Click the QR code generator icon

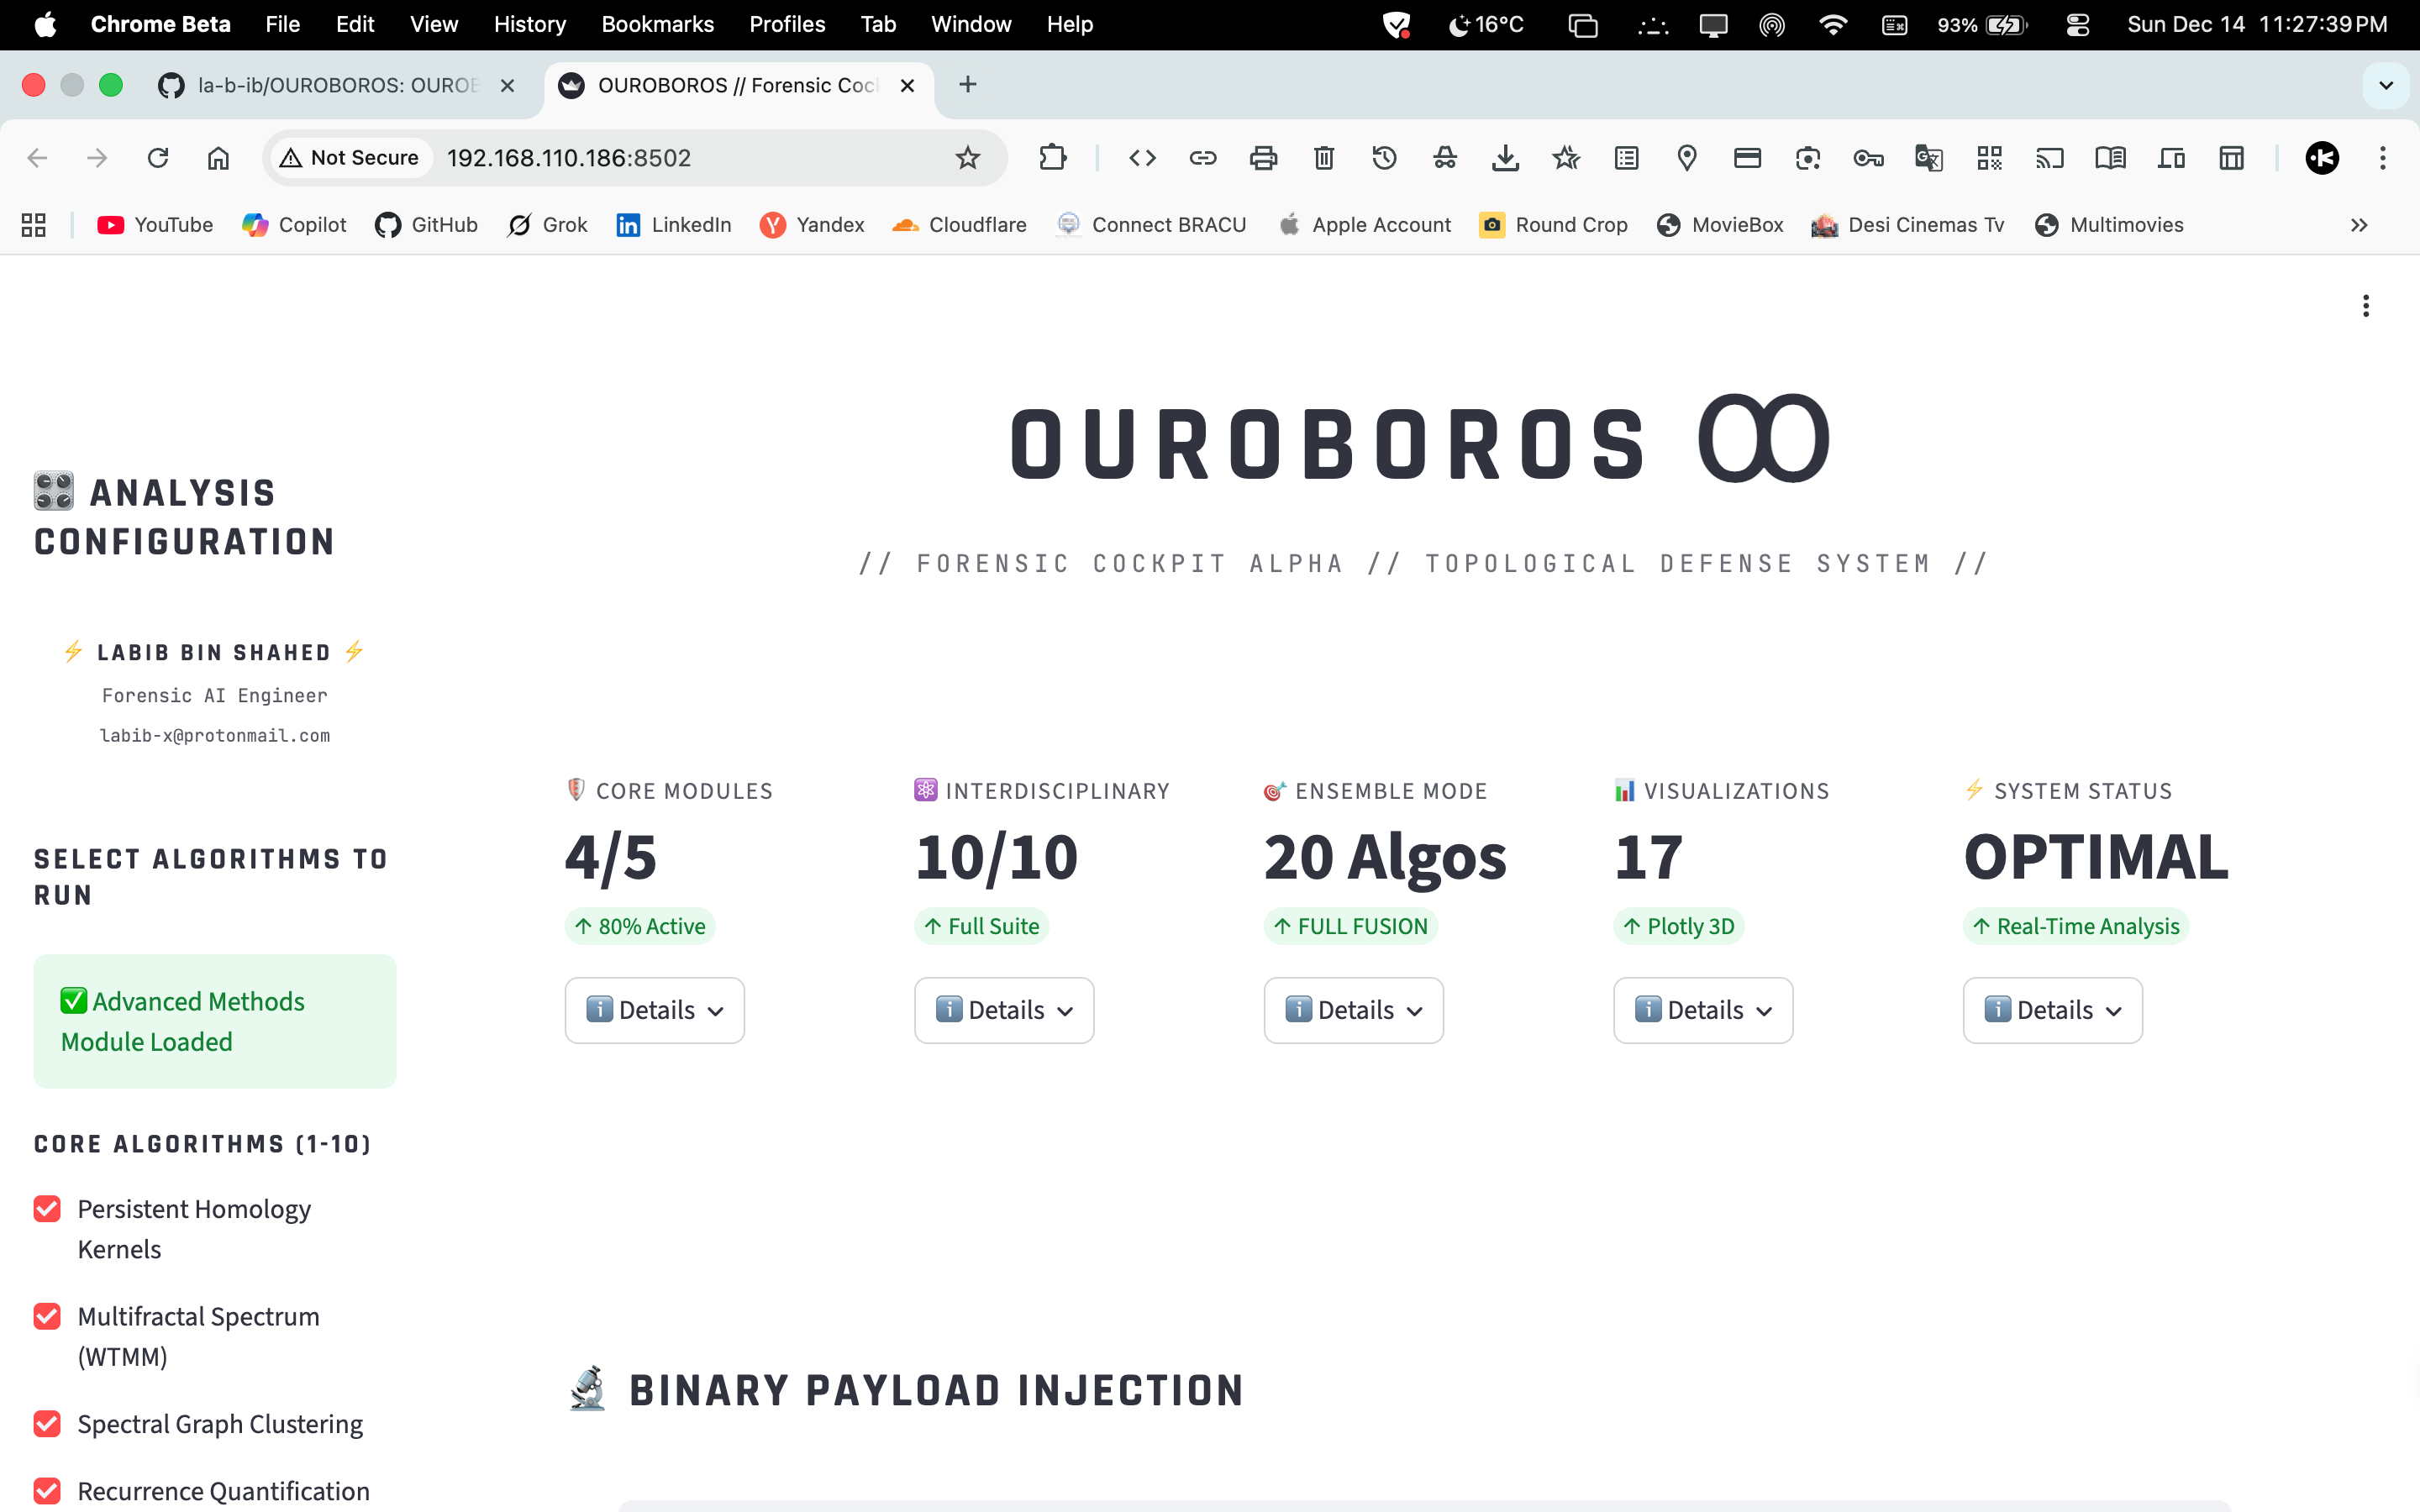tap(1989, 158)
